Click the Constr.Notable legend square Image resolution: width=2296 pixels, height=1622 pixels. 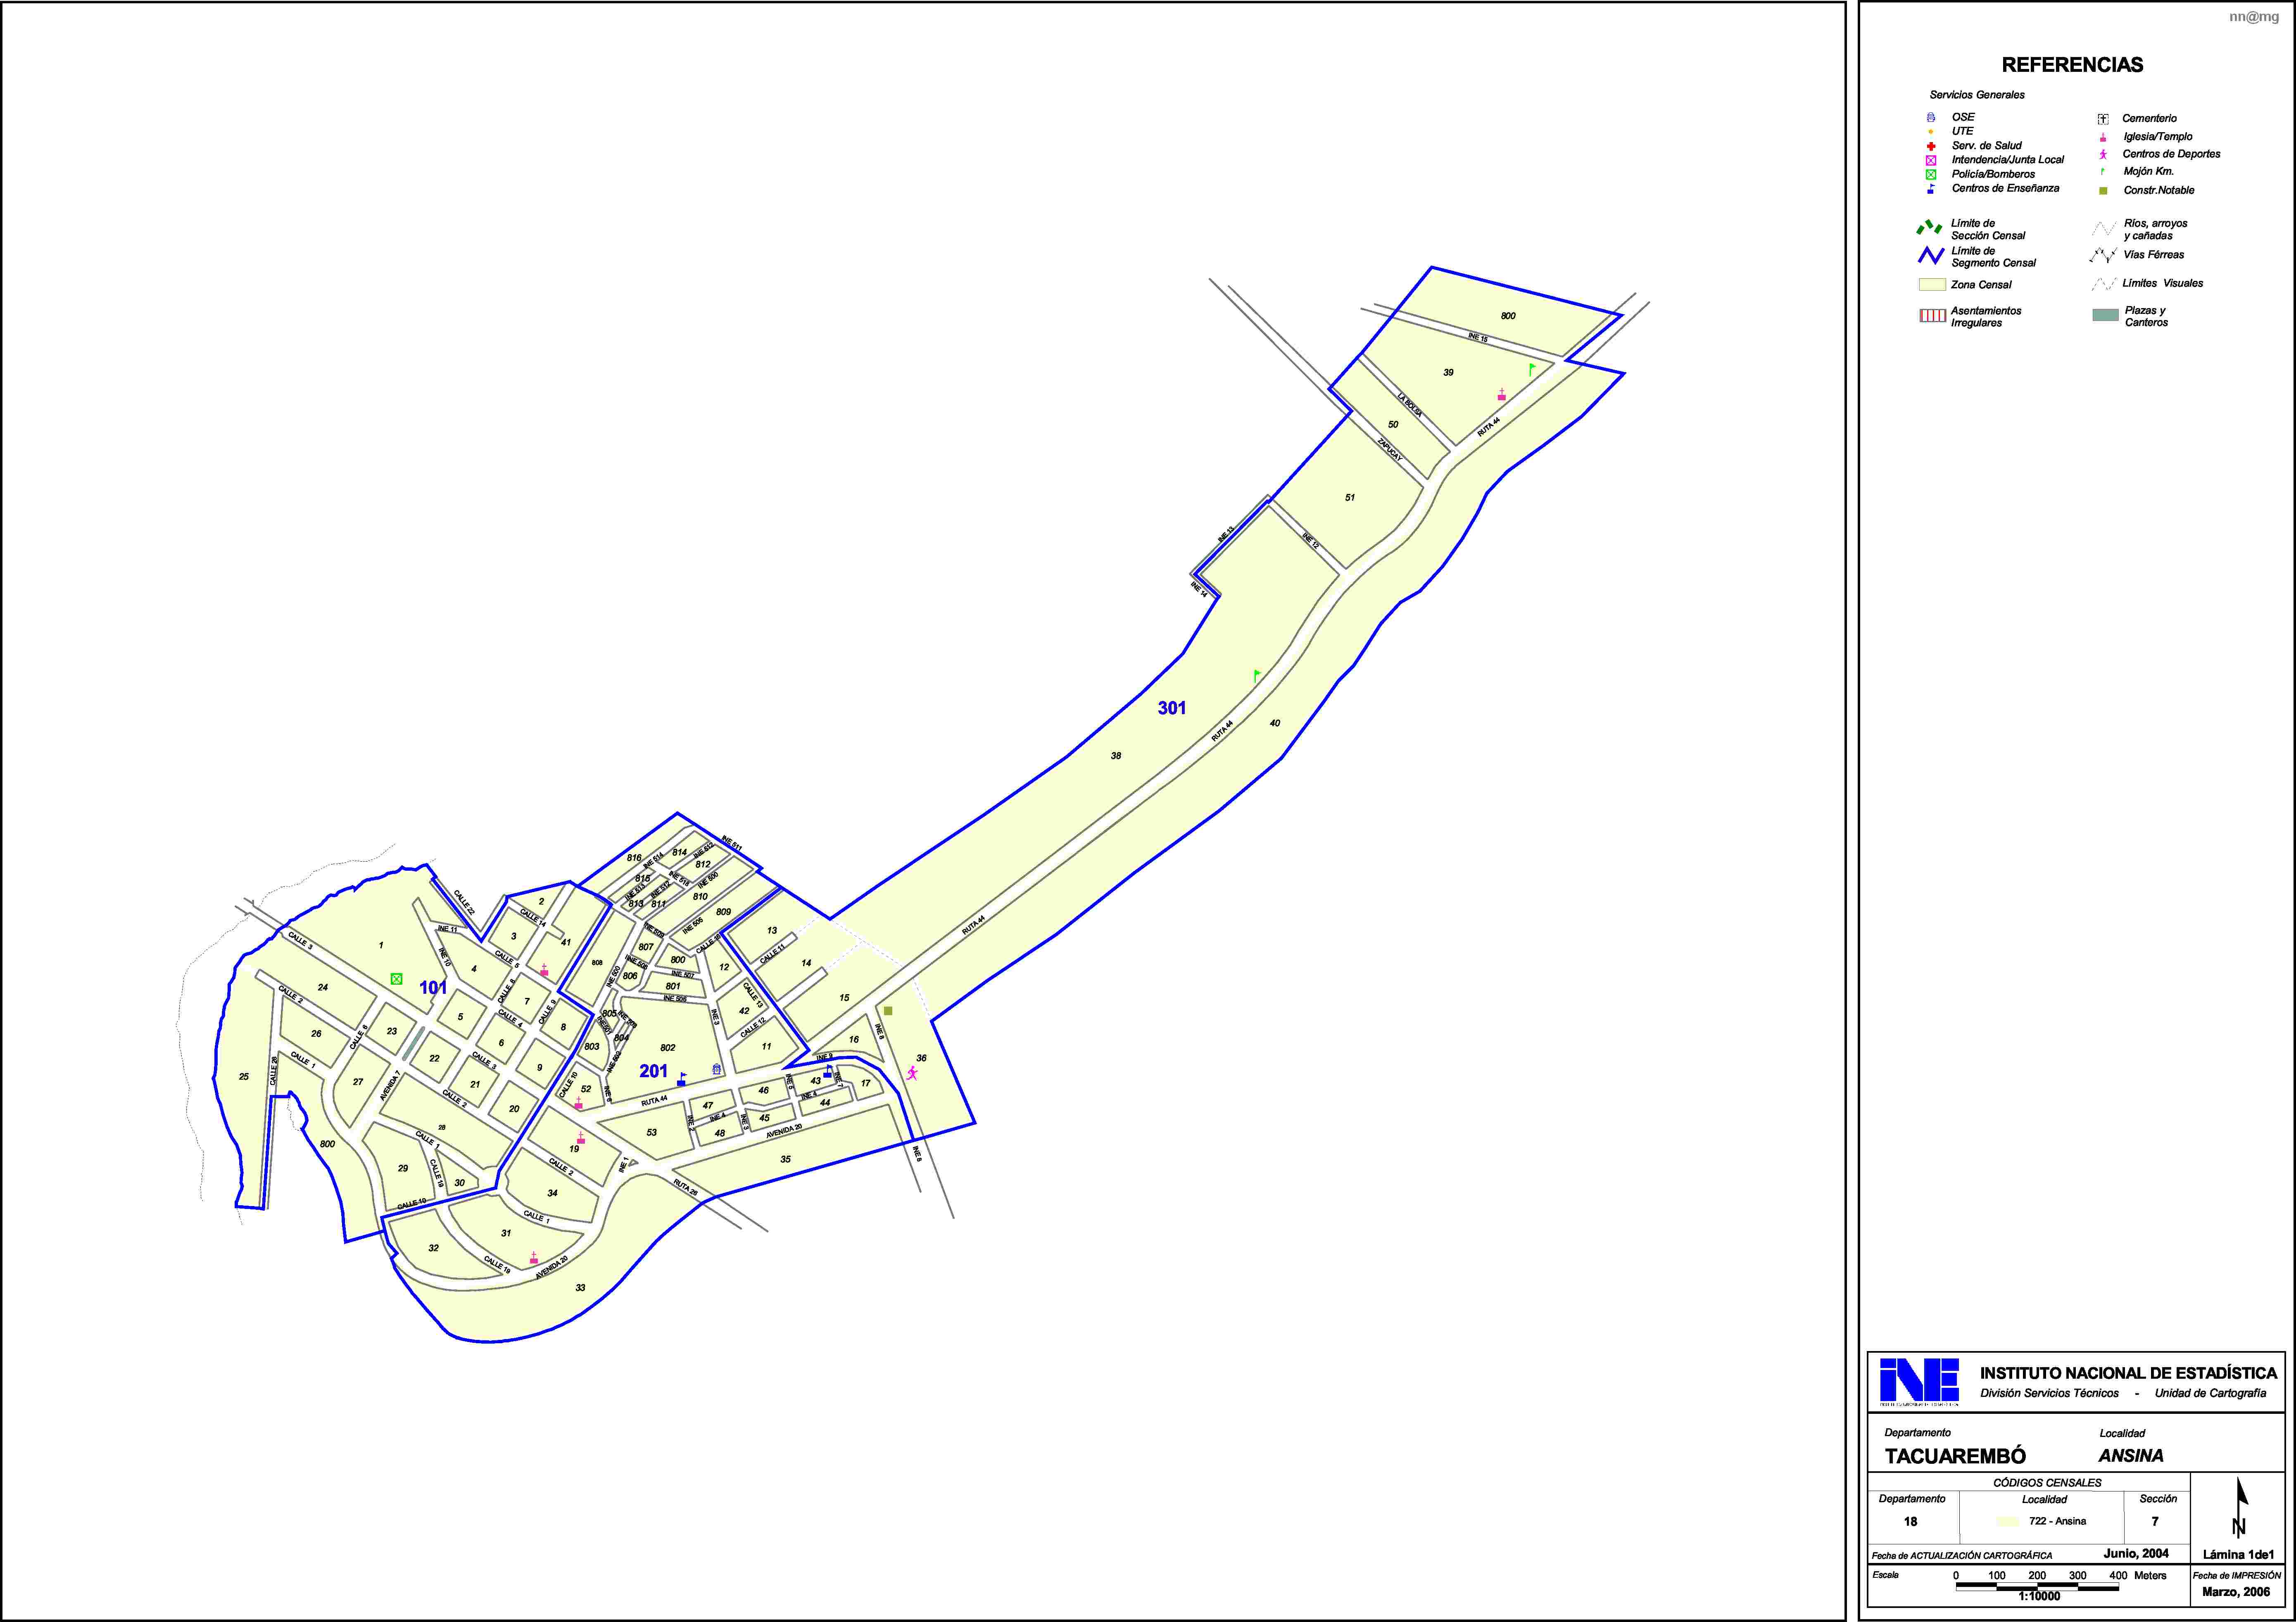point(2103,190)
